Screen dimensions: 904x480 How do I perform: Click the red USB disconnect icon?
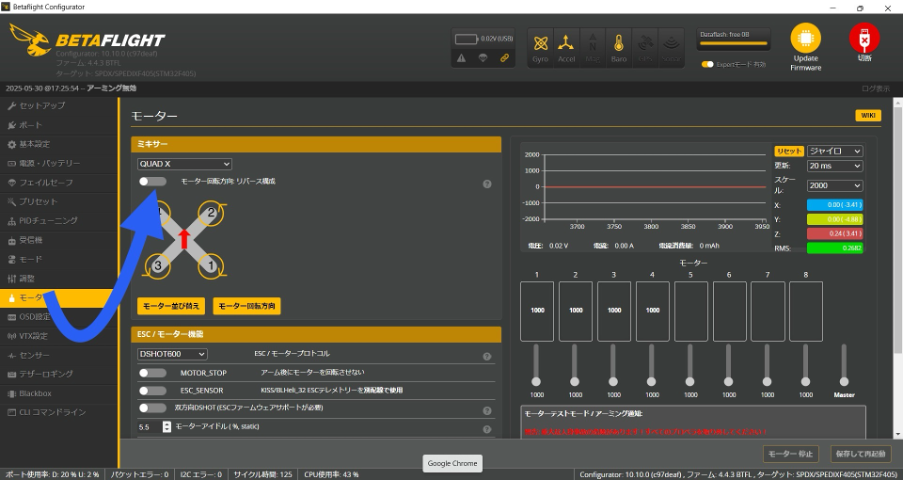click(863, 40)
